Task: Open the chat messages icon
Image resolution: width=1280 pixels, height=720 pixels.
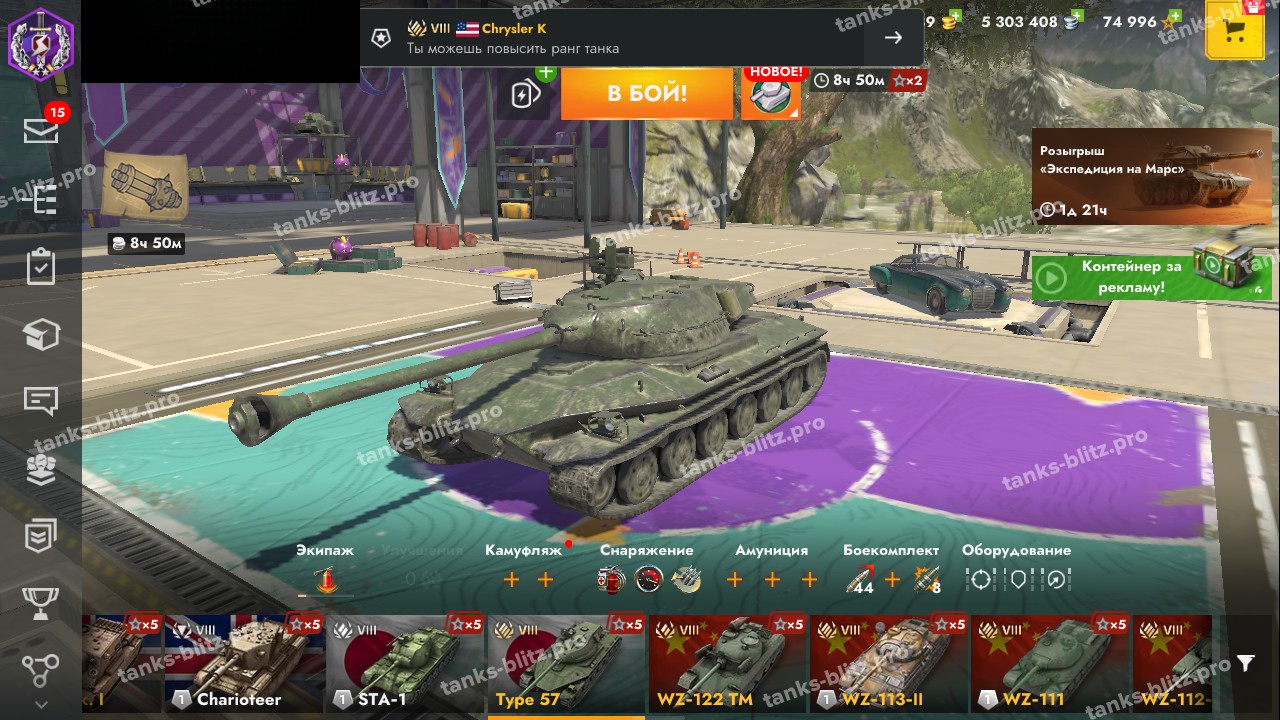Action: [x=41, y=402]
